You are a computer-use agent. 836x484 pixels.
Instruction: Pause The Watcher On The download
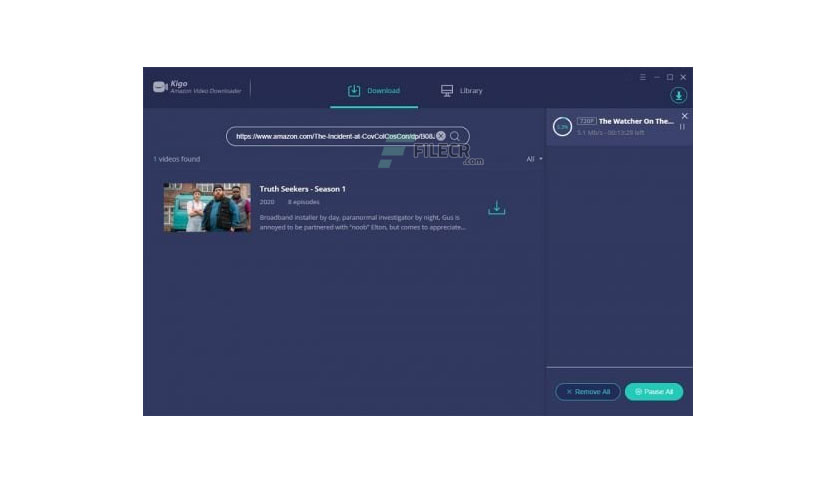(682, 127)
